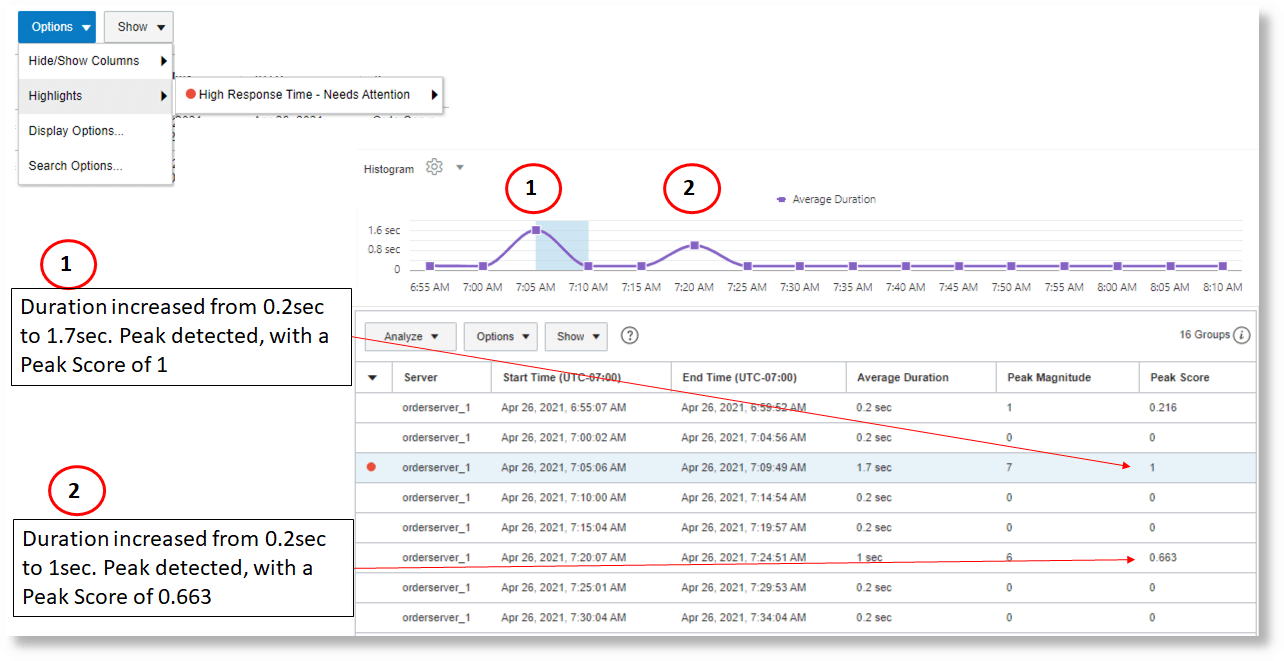Select Display Options... from the menu

pos(75,130)
